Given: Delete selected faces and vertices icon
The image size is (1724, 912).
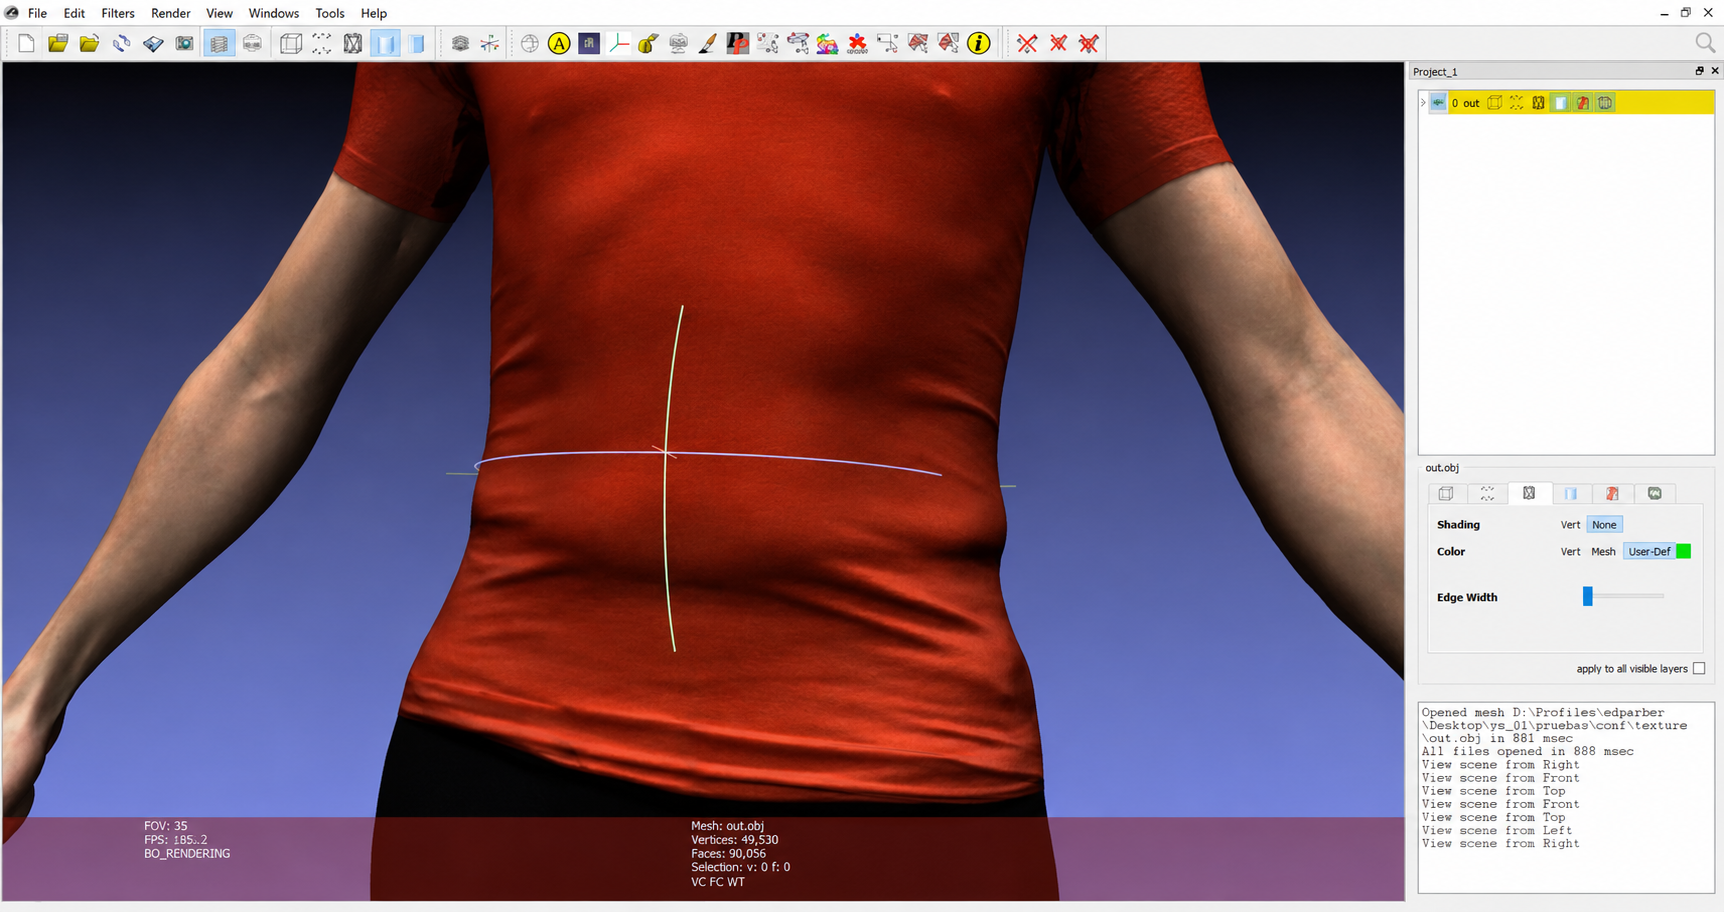Looking at the screenshot, I should pos(1089,43).
